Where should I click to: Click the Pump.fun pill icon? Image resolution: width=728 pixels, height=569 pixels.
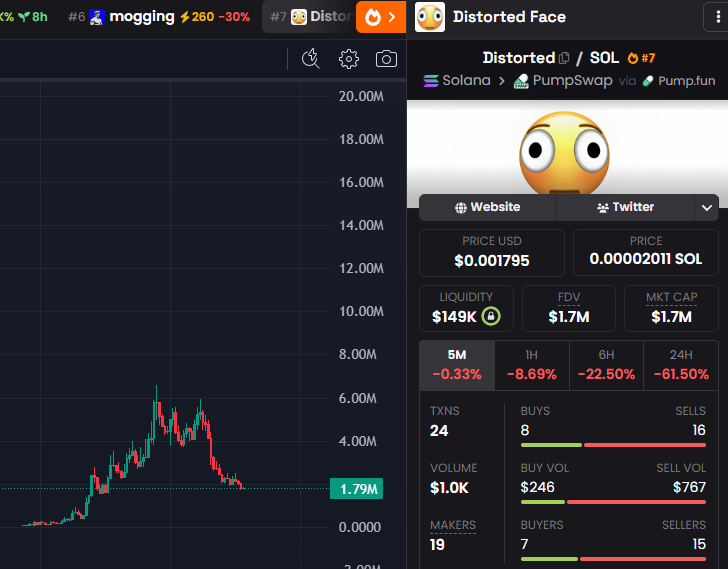(x=648, y=81)
